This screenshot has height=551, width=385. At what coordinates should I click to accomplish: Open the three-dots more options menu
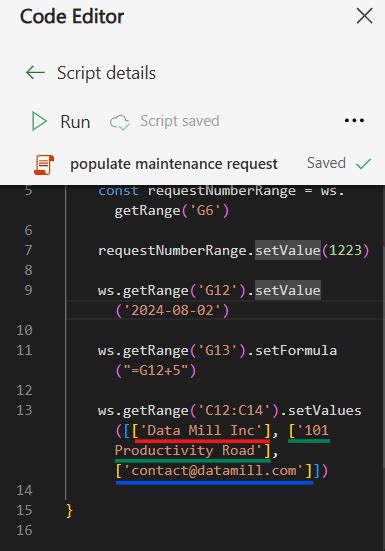pos(354,121)
